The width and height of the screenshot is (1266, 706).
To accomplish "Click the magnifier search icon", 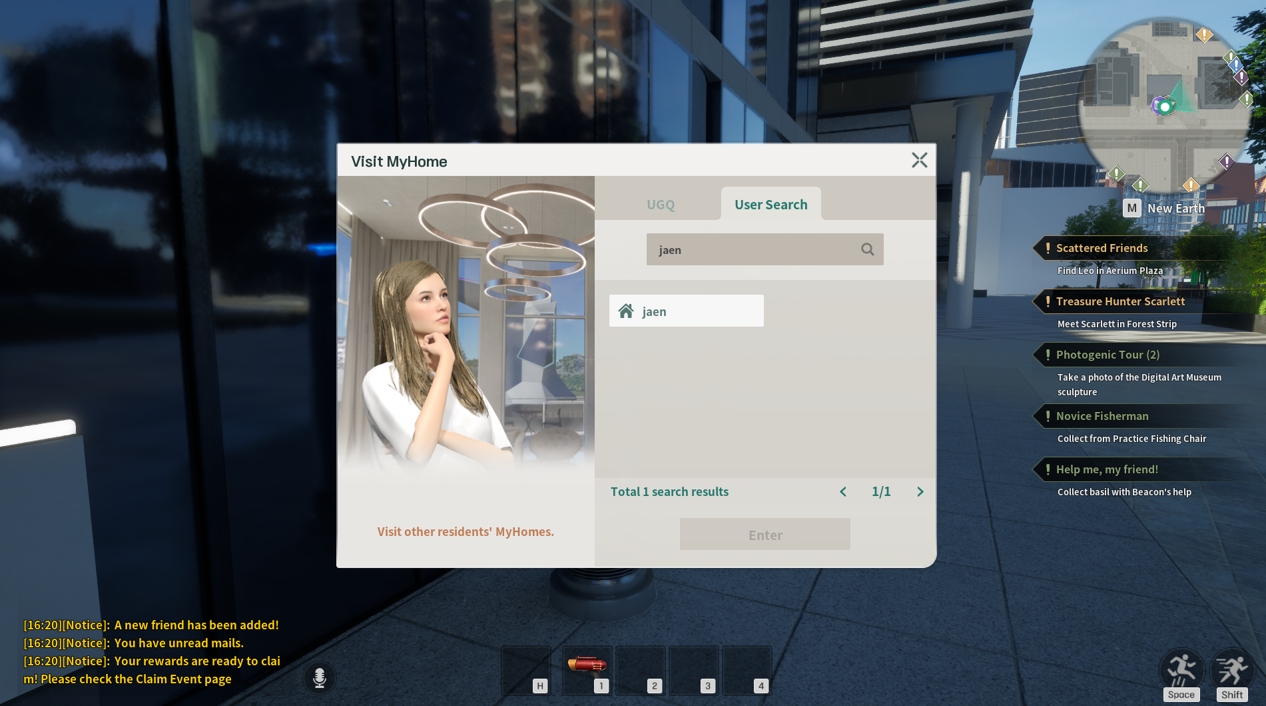I will (x=867, y=250).
